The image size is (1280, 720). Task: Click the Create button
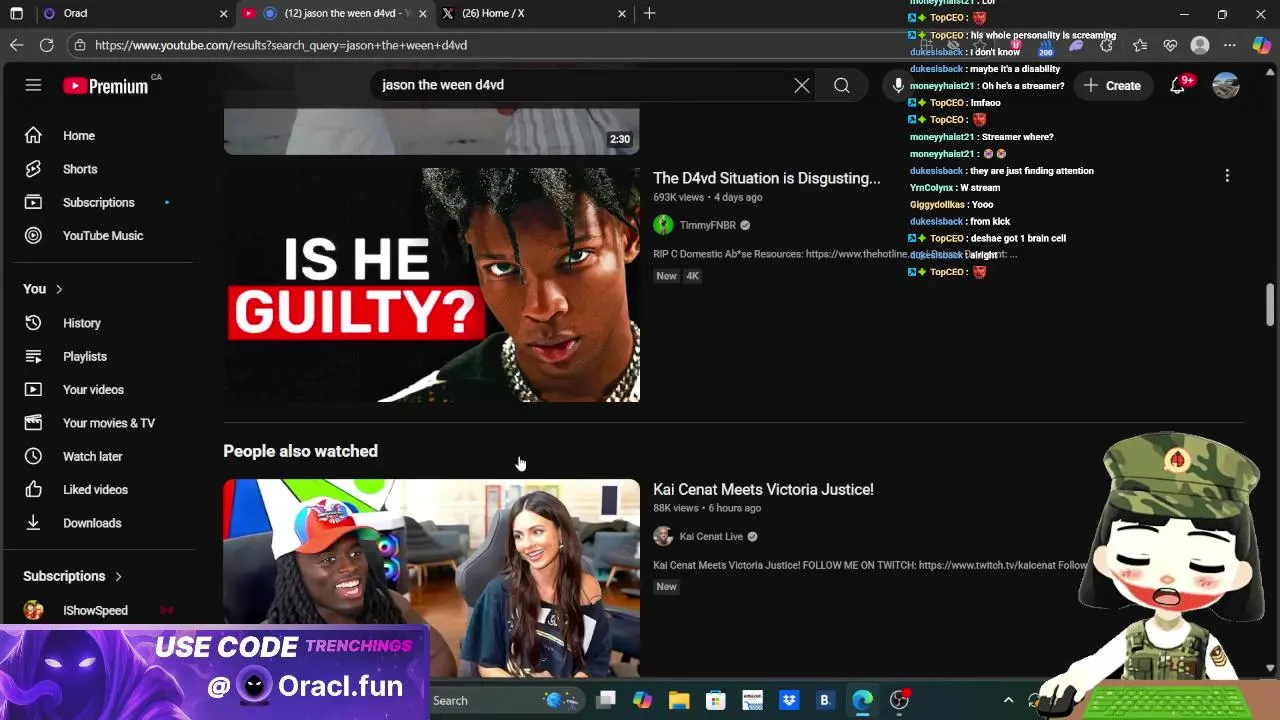click(1112, 85)
